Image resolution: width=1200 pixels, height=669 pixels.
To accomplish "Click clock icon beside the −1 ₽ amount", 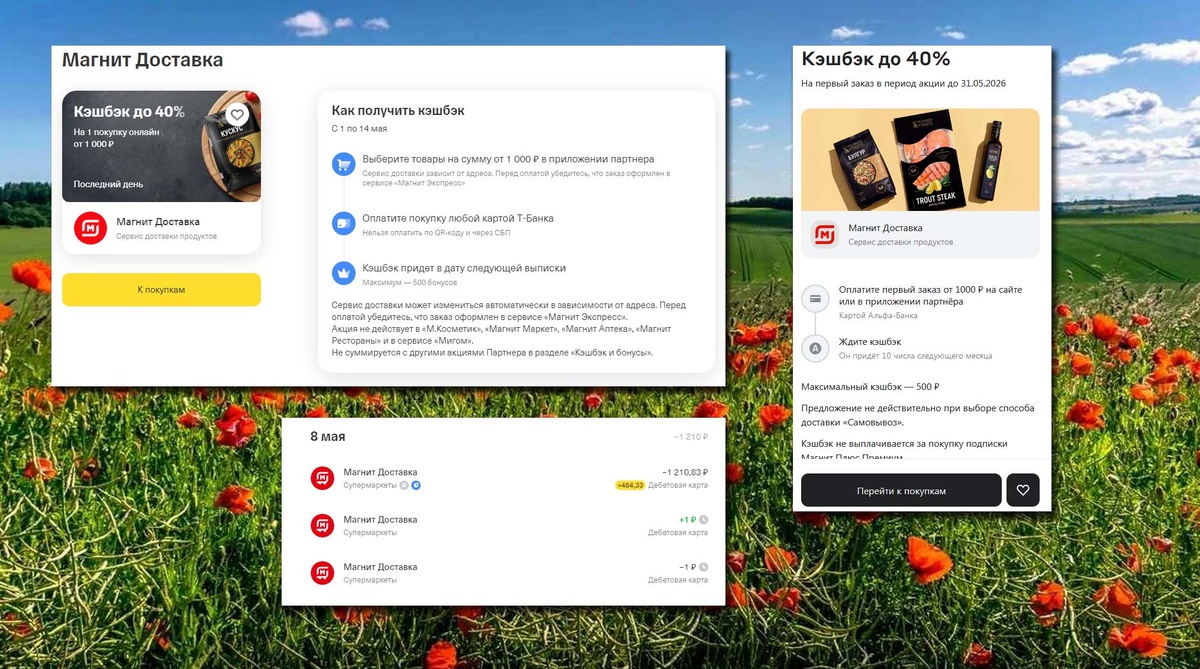I will pos(703,567).
